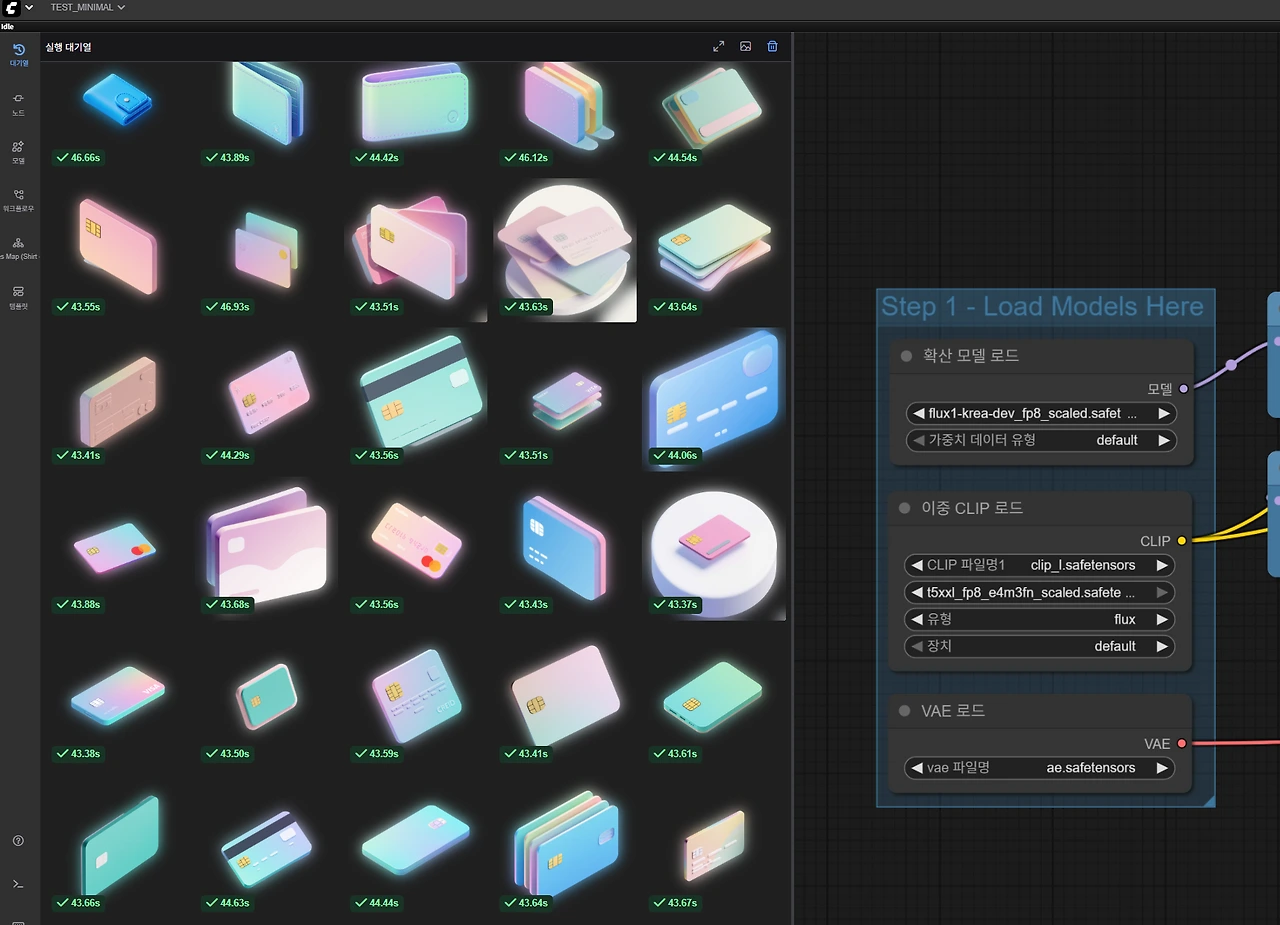The width and height of the screenshot is (1280, 925).
Task: Collapse the 이중 CLIP 로드 node via its dot
Action: coord(906,508)
